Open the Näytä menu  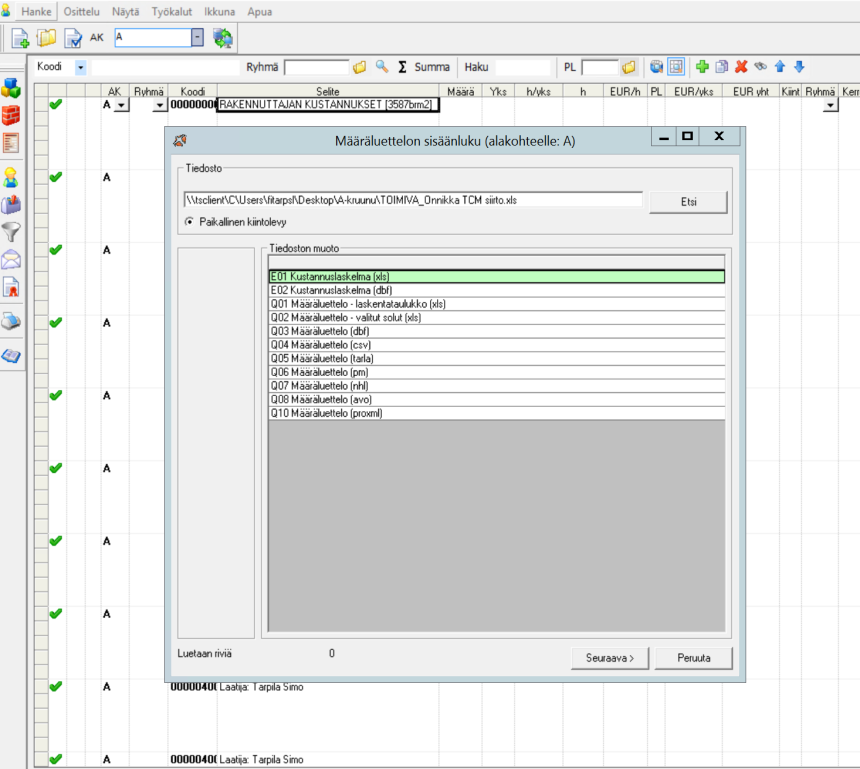(126, 12)
